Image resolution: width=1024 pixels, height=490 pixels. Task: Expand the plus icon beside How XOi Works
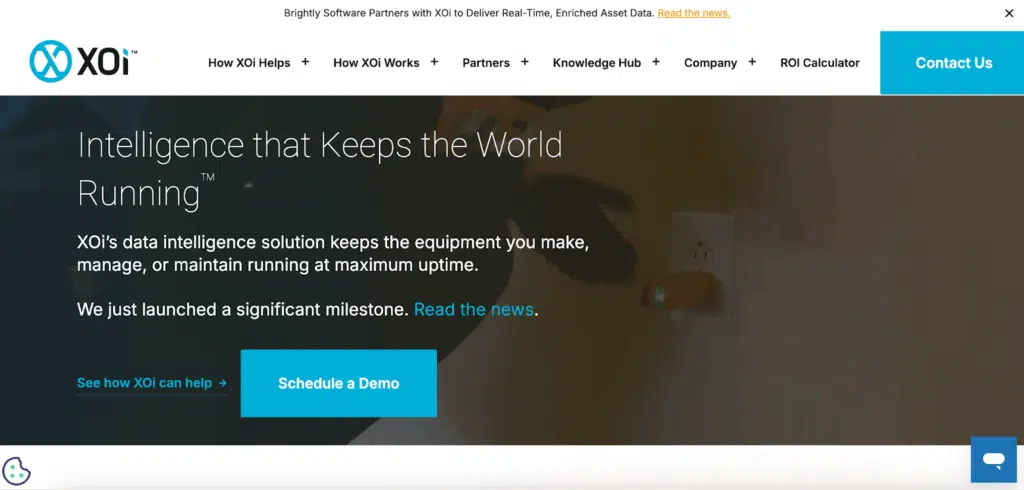434,62
